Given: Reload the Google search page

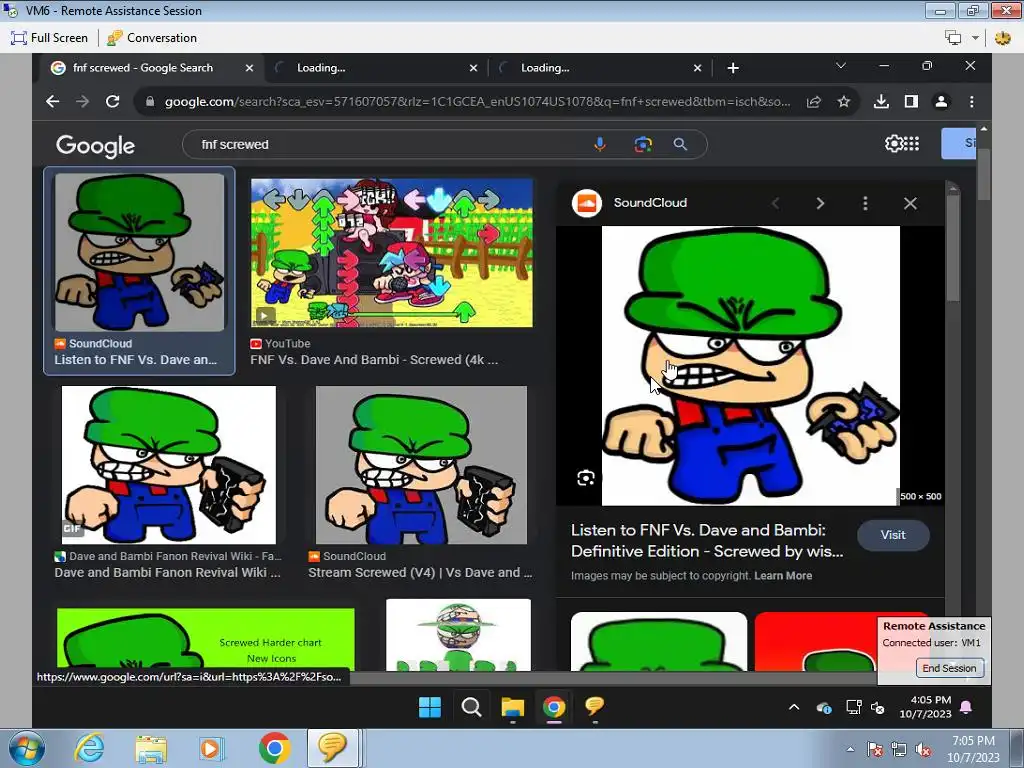Looking at the screenshot, I should tap(112, 101).
